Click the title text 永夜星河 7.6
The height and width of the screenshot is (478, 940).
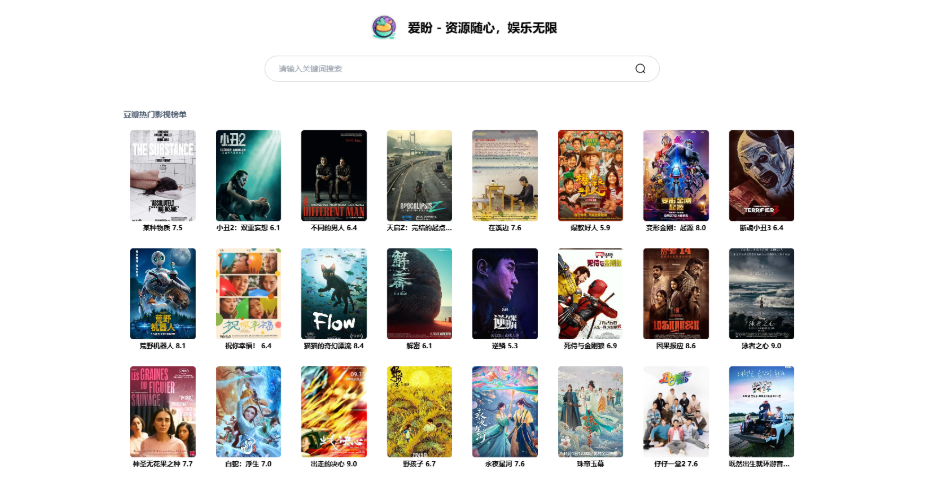tap(505, 464)
